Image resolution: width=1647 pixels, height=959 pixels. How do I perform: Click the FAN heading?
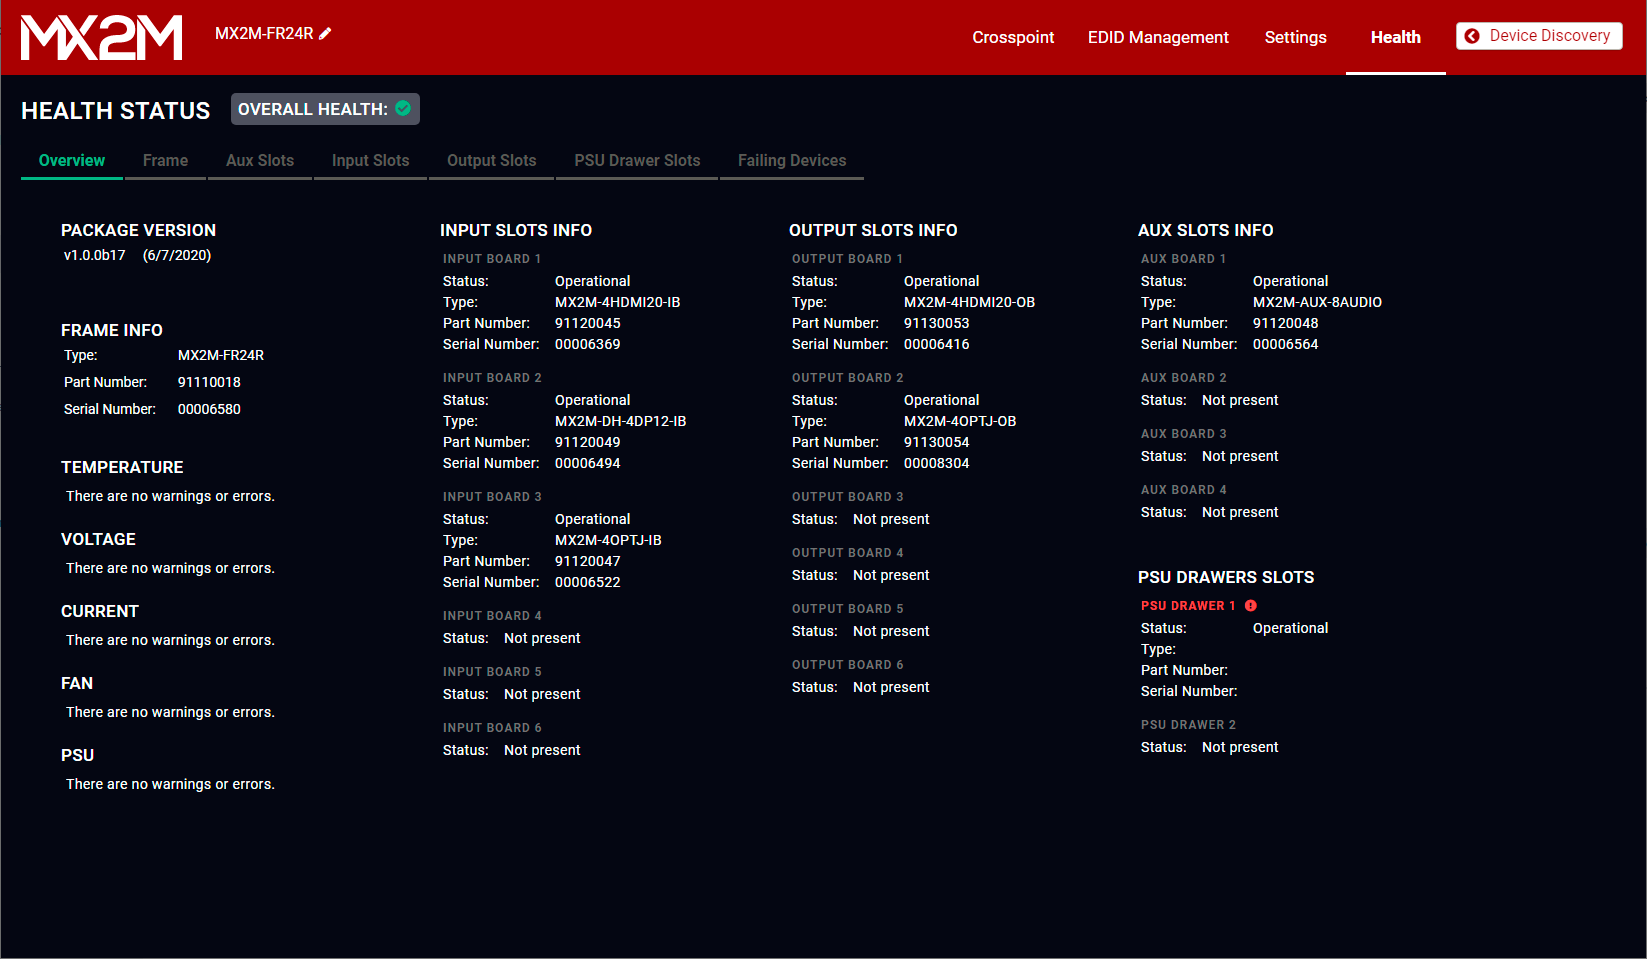coord(77,683)
